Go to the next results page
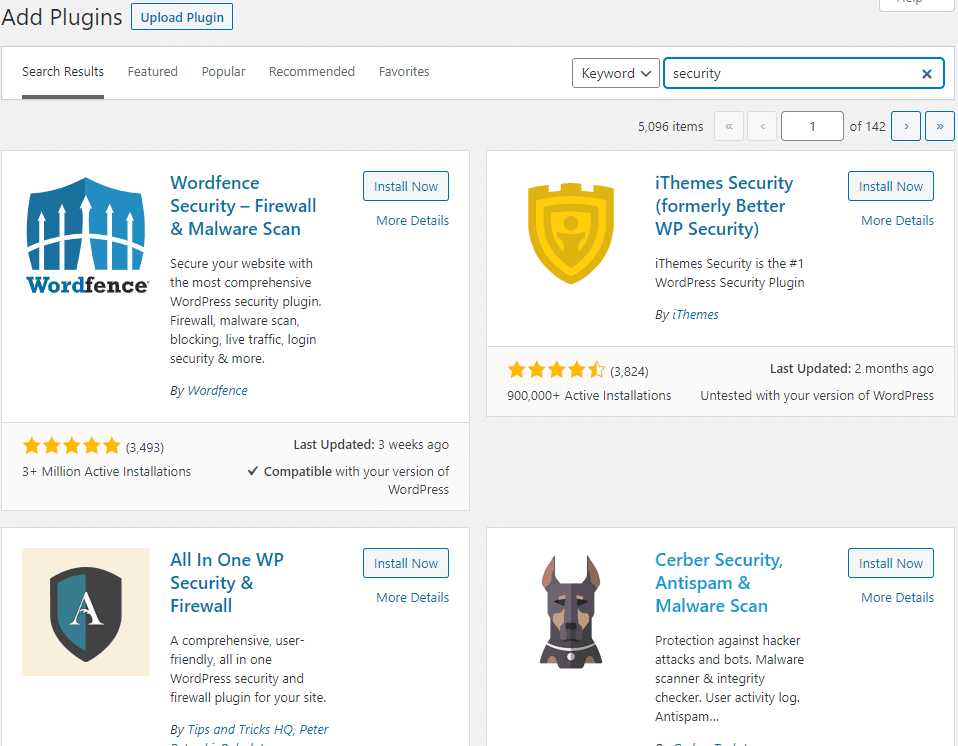Screen dimensions: 958x746 [905, 126]
